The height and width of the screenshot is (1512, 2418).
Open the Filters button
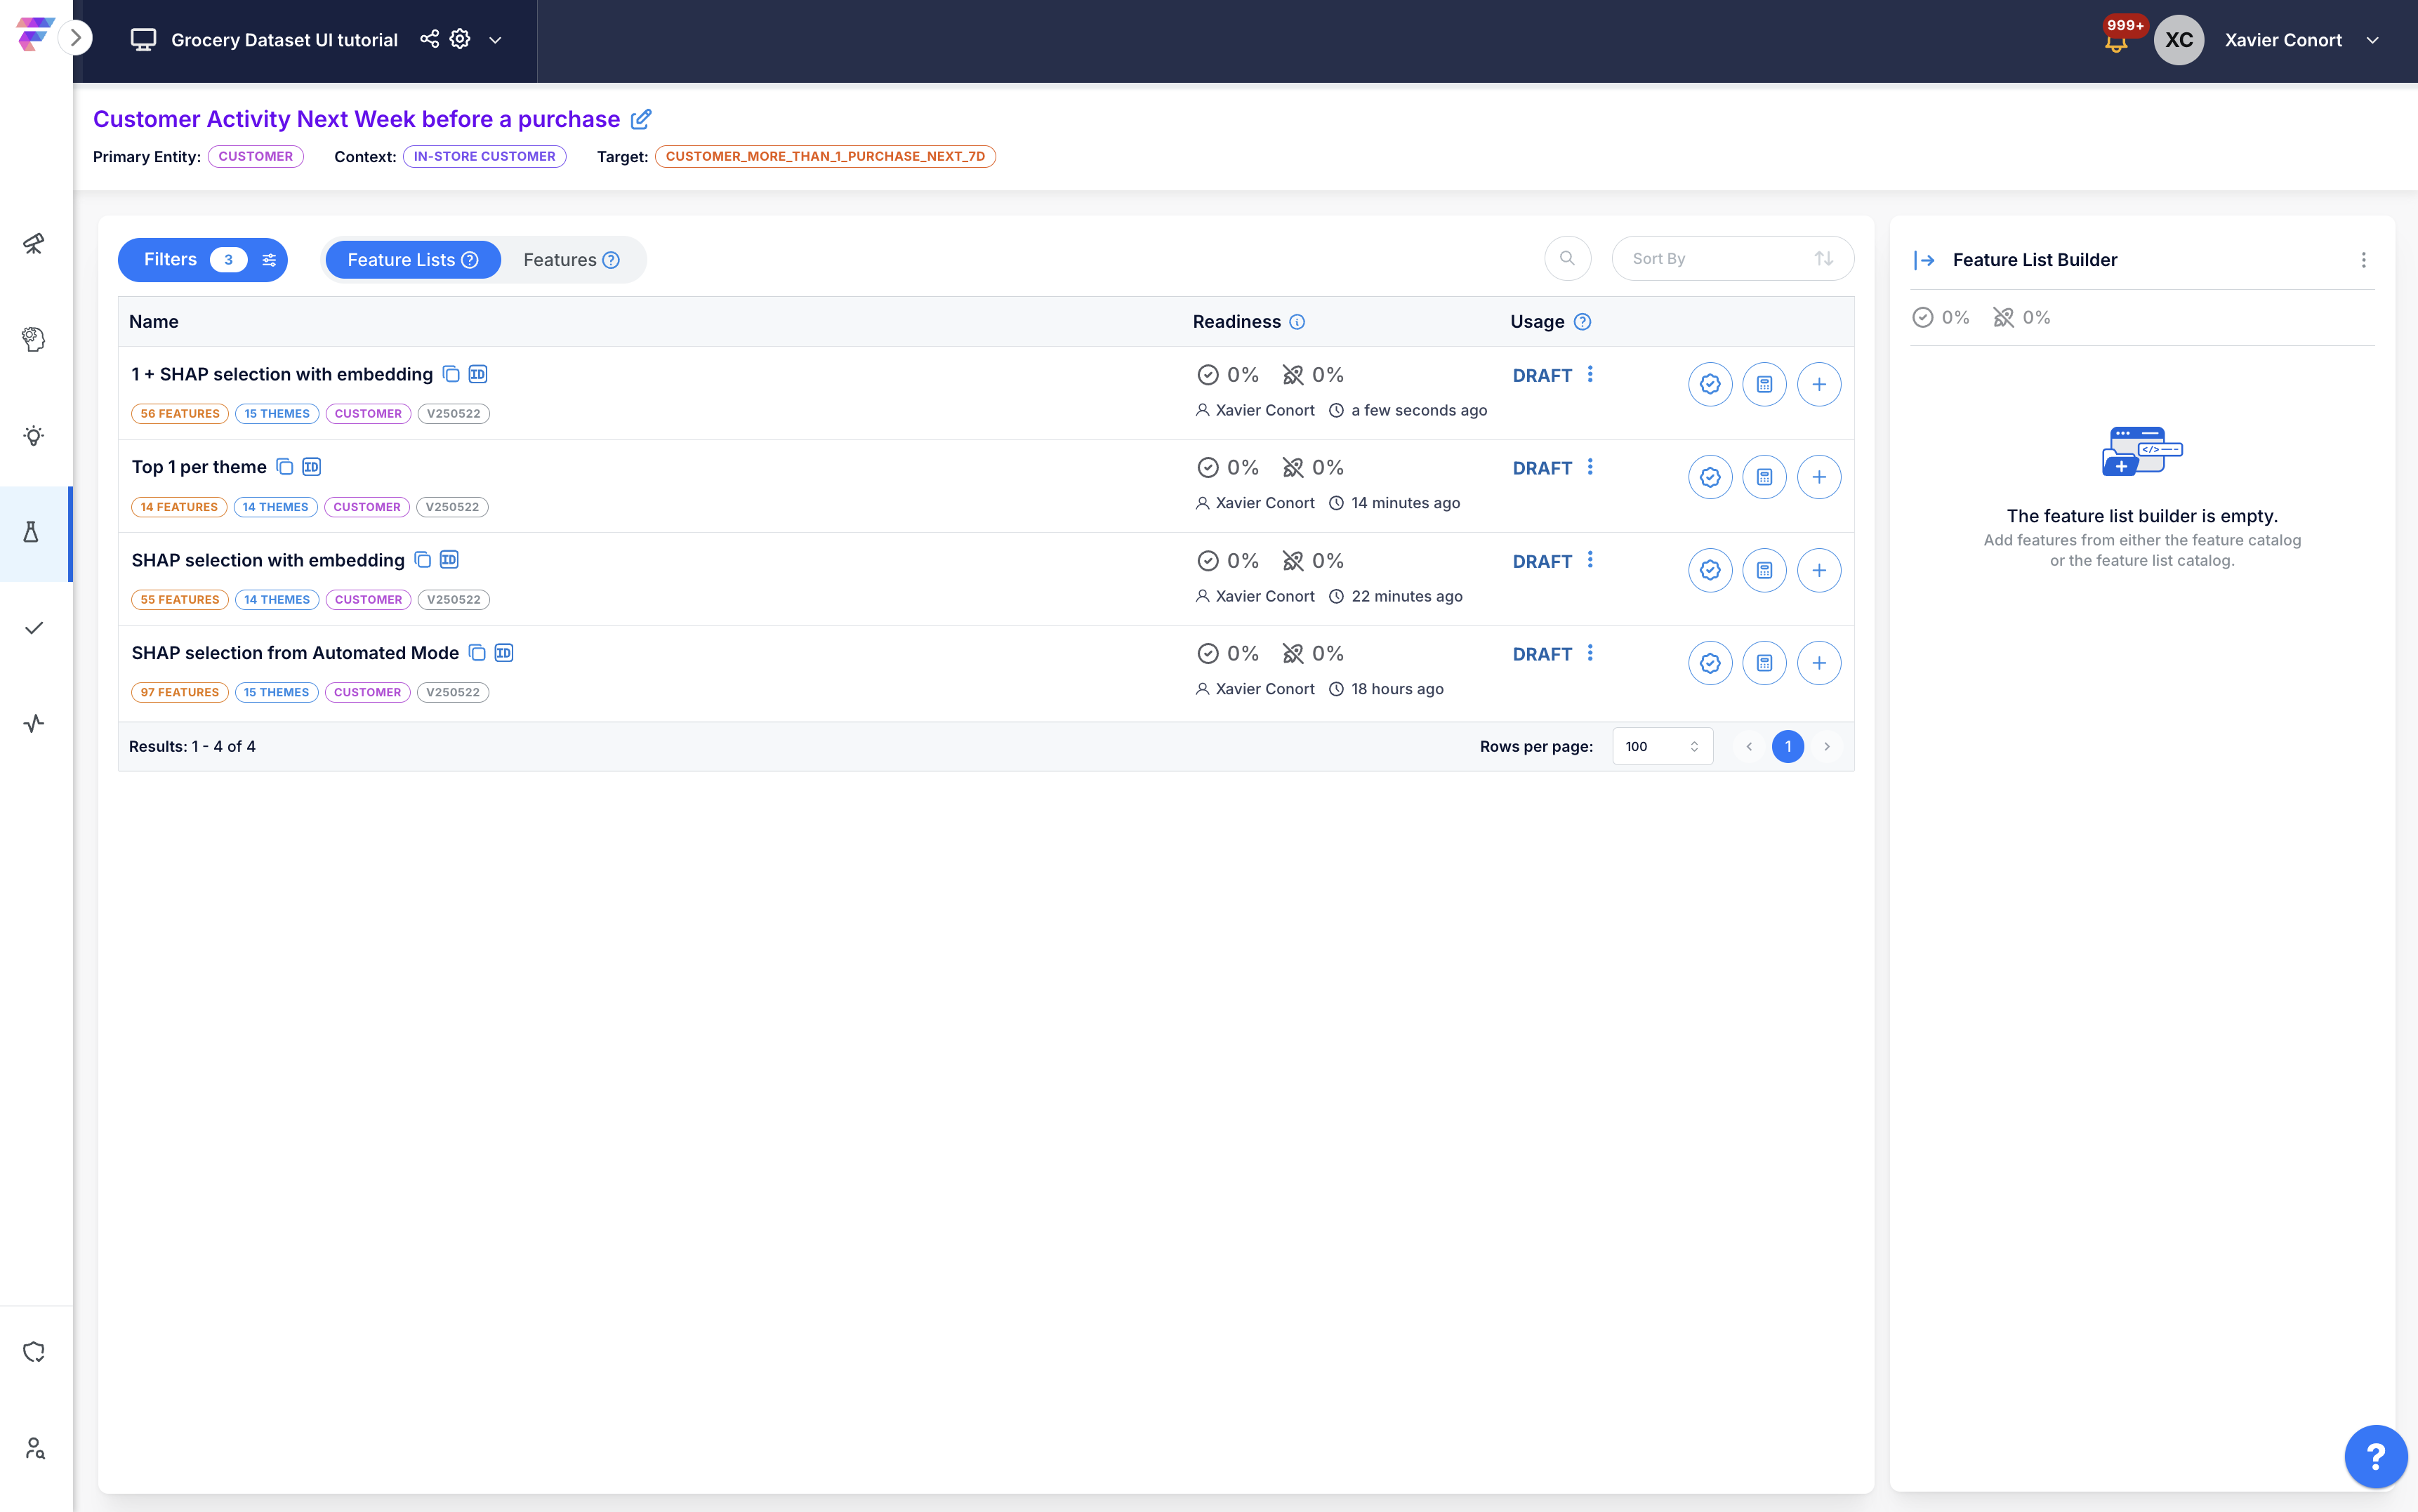(x=203, y=260)
